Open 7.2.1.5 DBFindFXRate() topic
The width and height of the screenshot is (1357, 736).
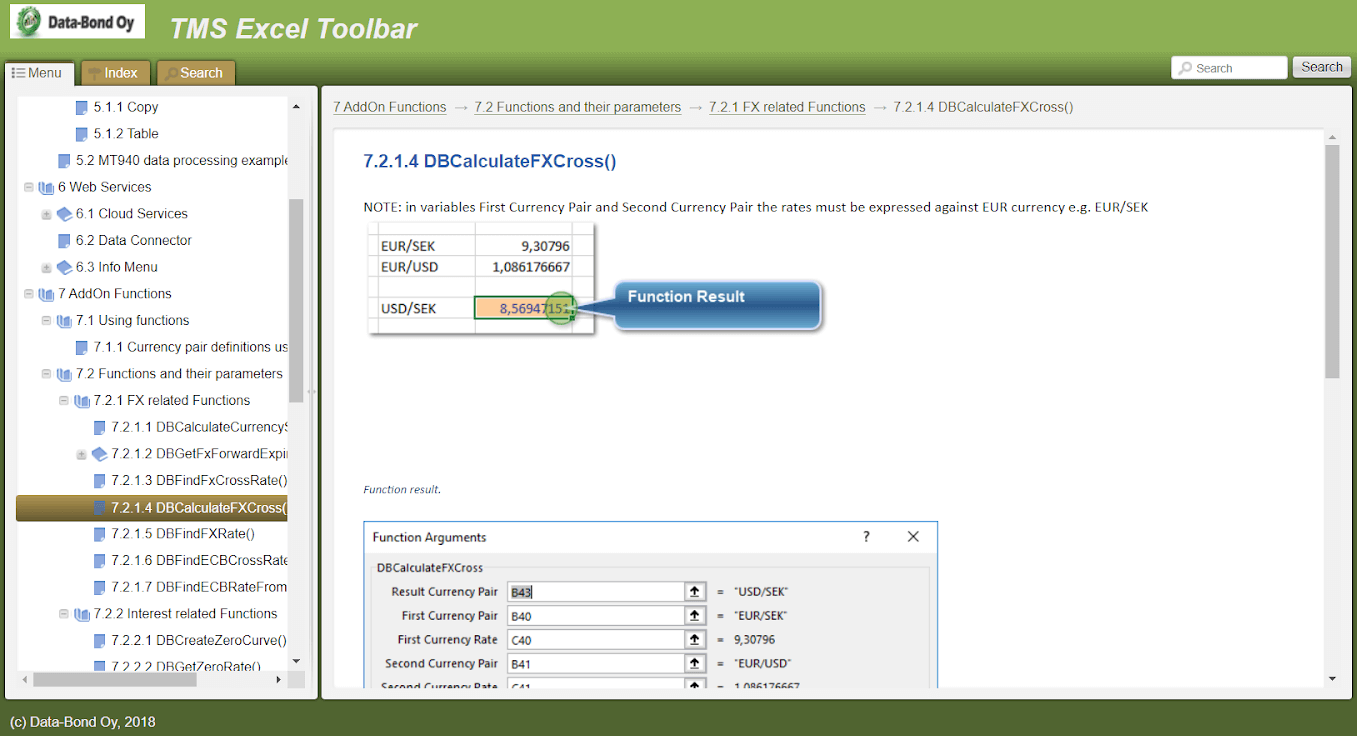pos(183,534)
